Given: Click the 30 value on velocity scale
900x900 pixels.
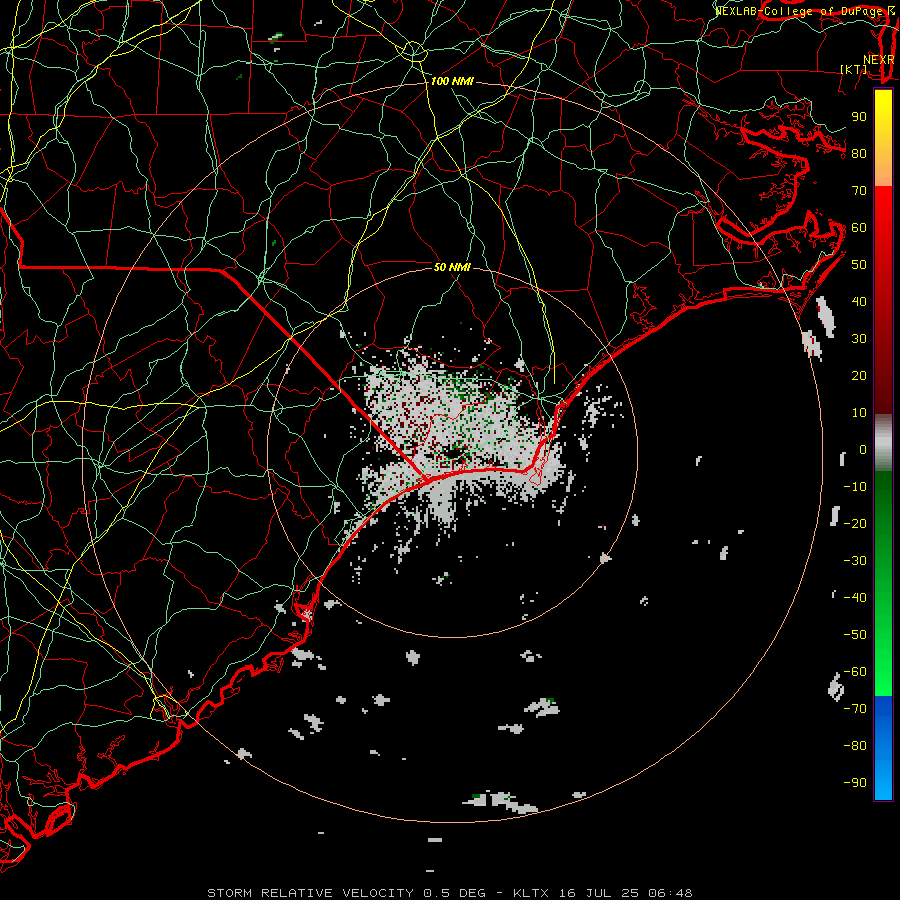Looking at the screenshot, I should coord(859,339).
